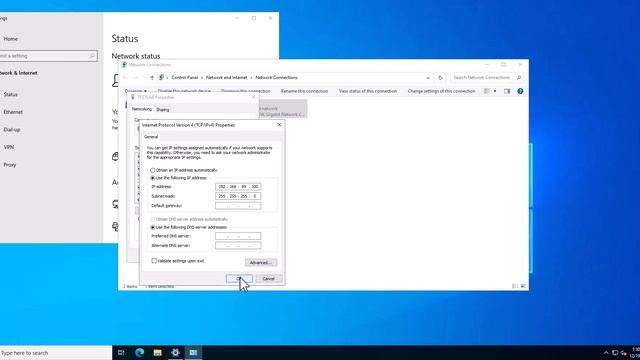Expand the address bar history dropdown
Screen dimensions: 640x360
428,78
